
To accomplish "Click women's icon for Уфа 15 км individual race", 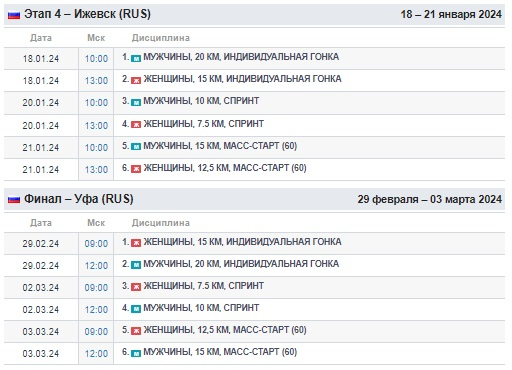I will tap(136, 243).
